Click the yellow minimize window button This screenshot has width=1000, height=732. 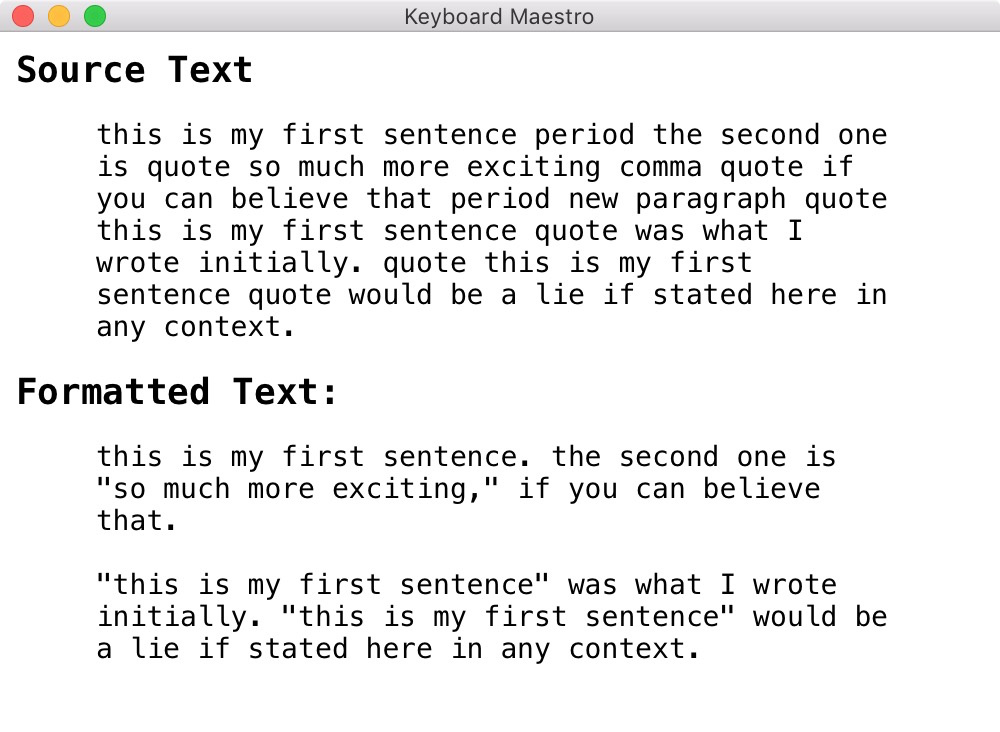tap(59, 16)
